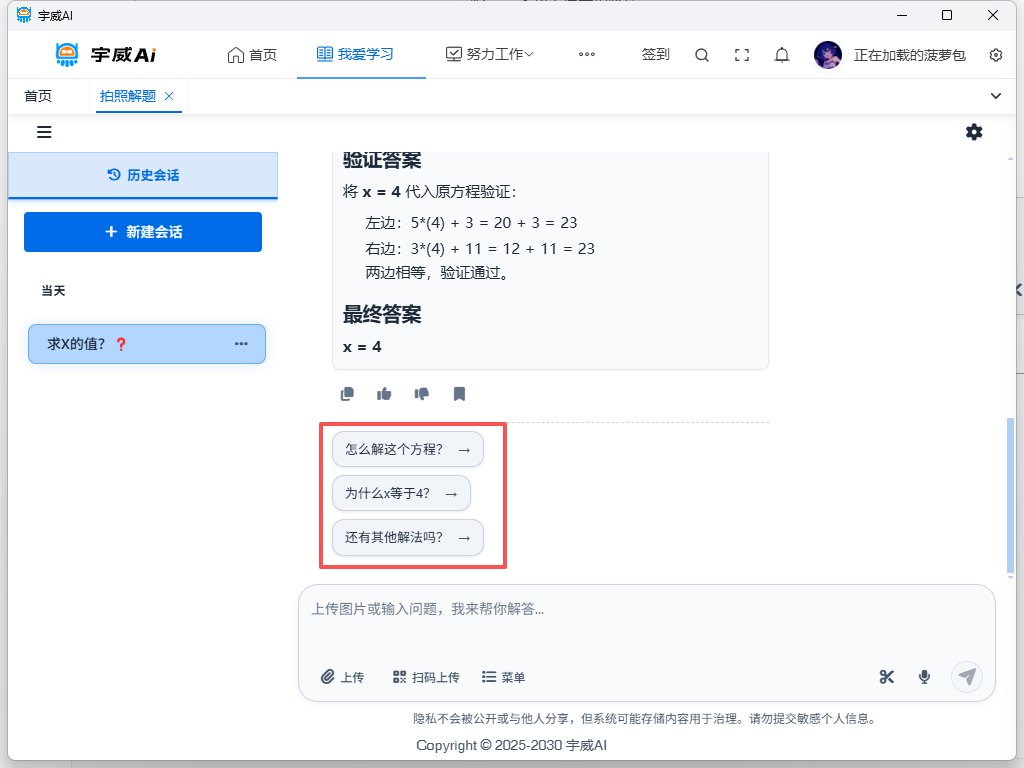This screenshot has height=768, width=1024.
Task: Switch to the 首页 tab
Action: (x=38, y=96)
